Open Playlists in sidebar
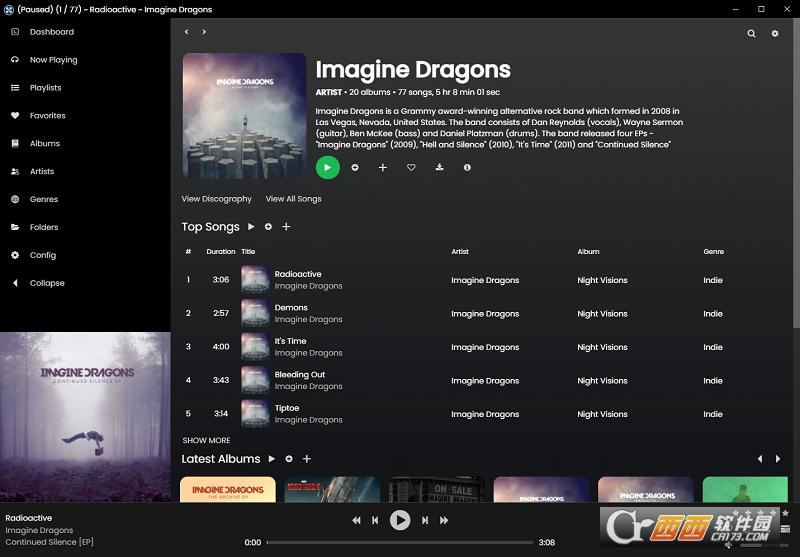The width and height of the screenshot is (800, 557). [x=45, y=88]
